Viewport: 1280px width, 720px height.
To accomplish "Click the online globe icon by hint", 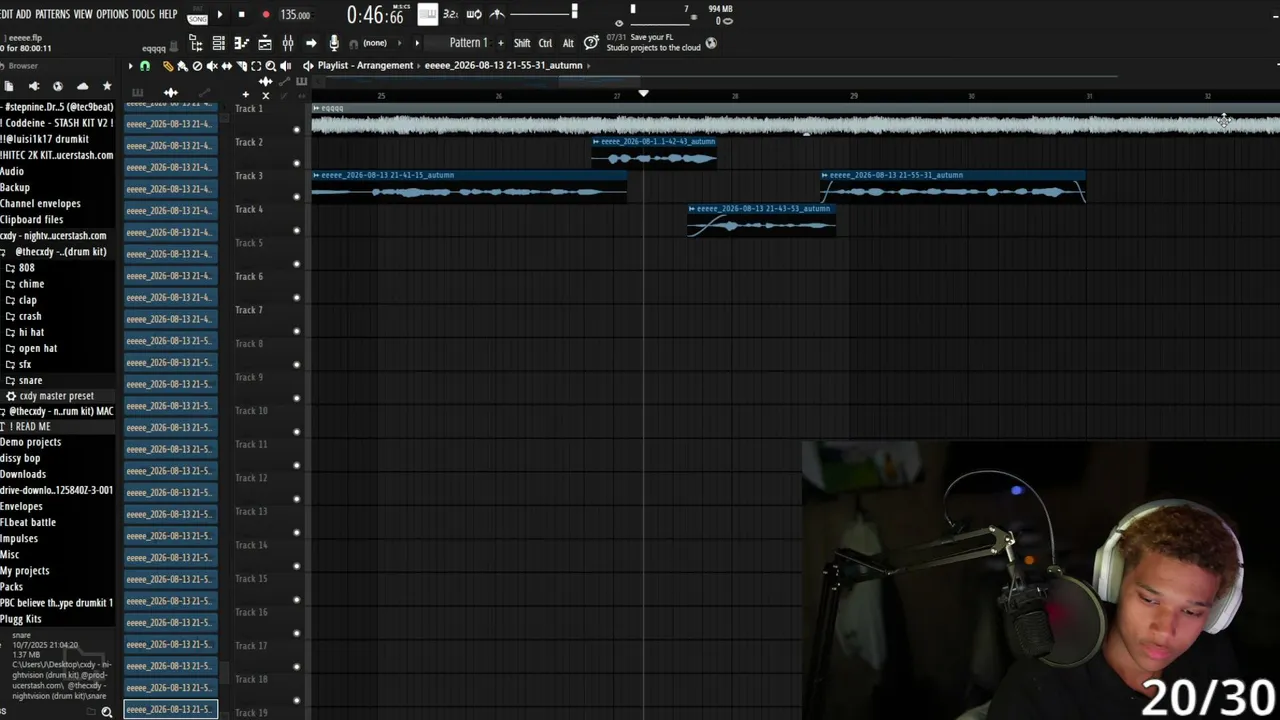I will point(711,43).
